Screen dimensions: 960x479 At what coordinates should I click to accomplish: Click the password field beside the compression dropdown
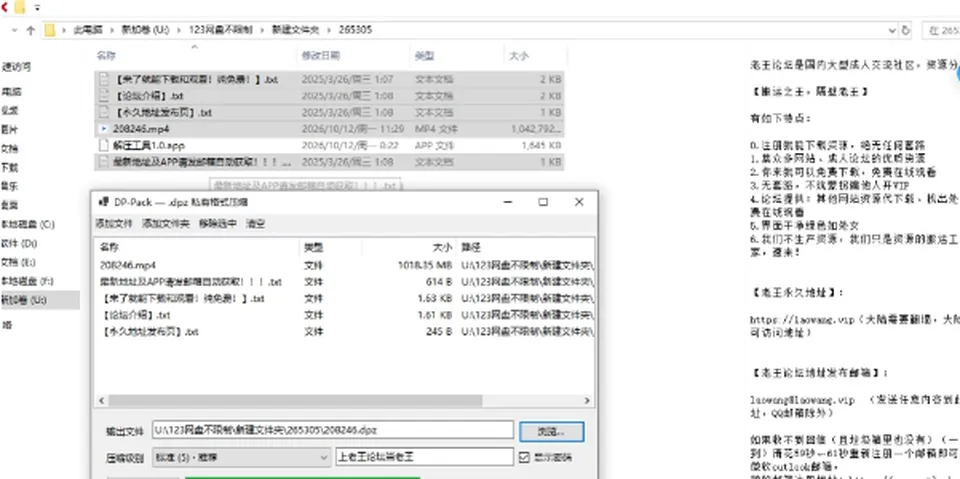(424, 457)
